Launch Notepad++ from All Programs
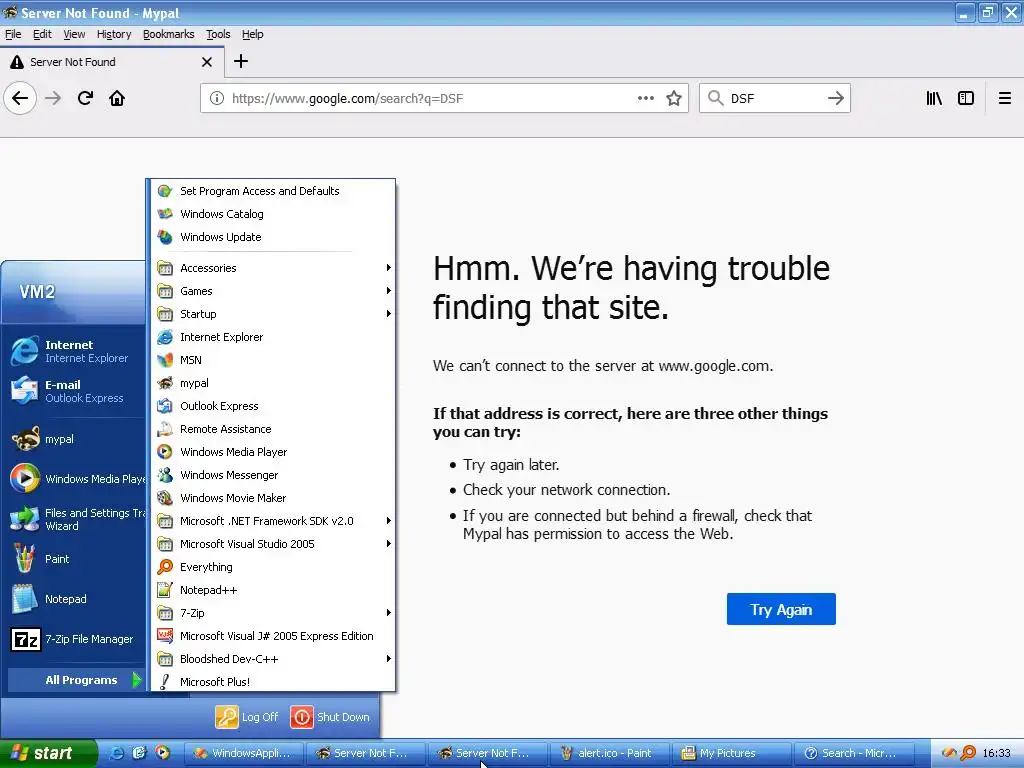Image resolution: width=1024 pixels, height=768 pixels. (x=273, y=590)
